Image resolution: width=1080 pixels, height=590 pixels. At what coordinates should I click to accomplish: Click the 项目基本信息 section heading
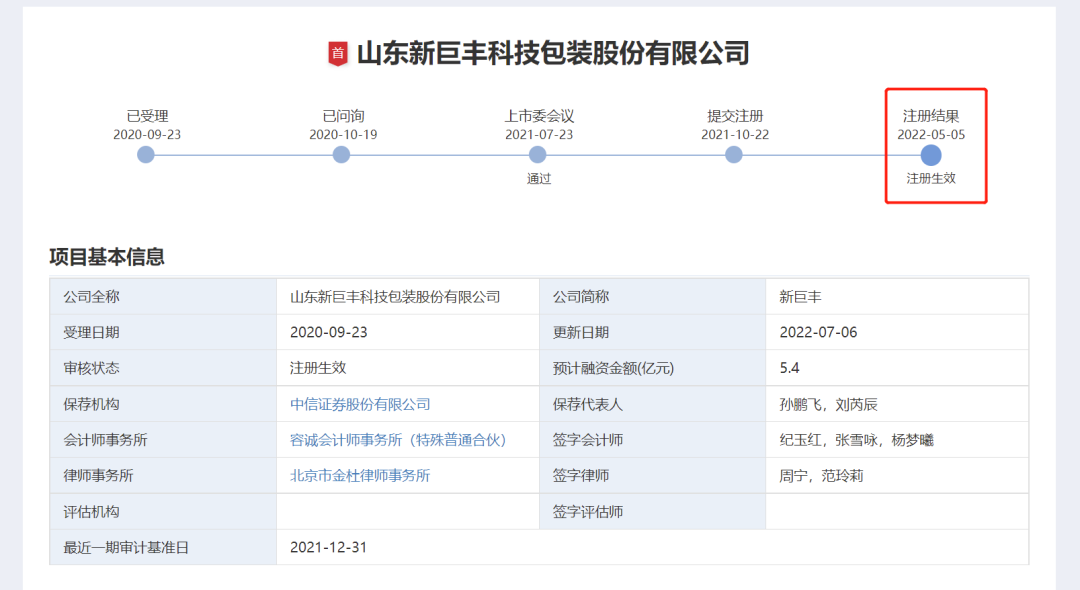(107, 257)
